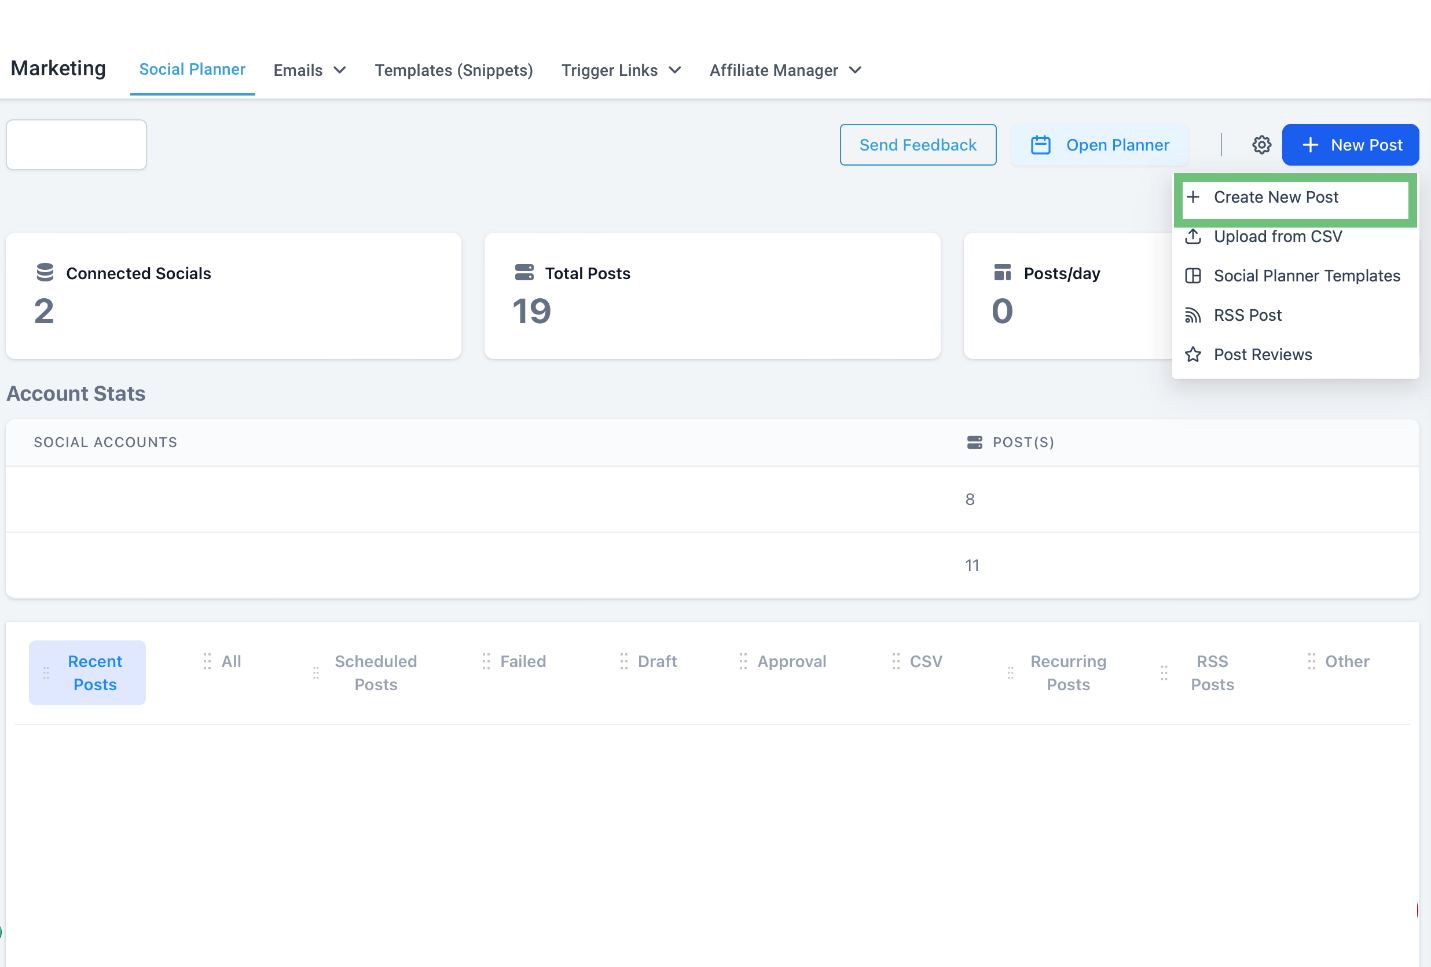Viewport: 1431px width, 967px height.
Task: Click the drag handle on Approval tab
Action: [743, 661]
